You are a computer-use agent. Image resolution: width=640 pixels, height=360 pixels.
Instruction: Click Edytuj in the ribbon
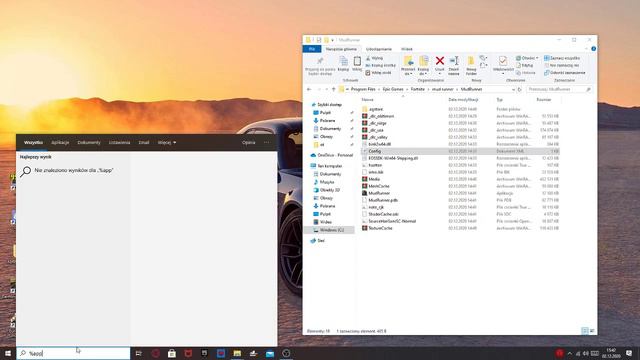point(525,65)
